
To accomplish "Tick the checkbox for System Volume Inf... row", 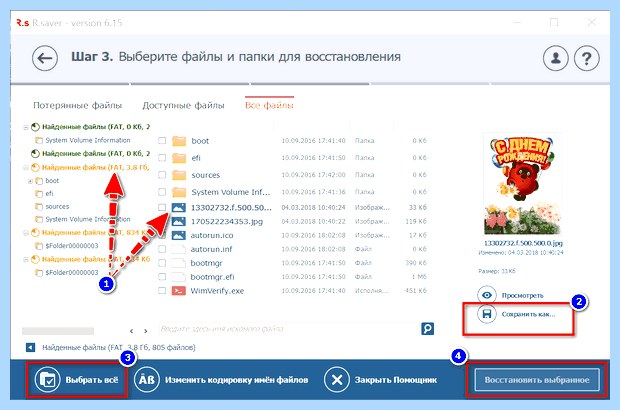I will pos(162,192).
